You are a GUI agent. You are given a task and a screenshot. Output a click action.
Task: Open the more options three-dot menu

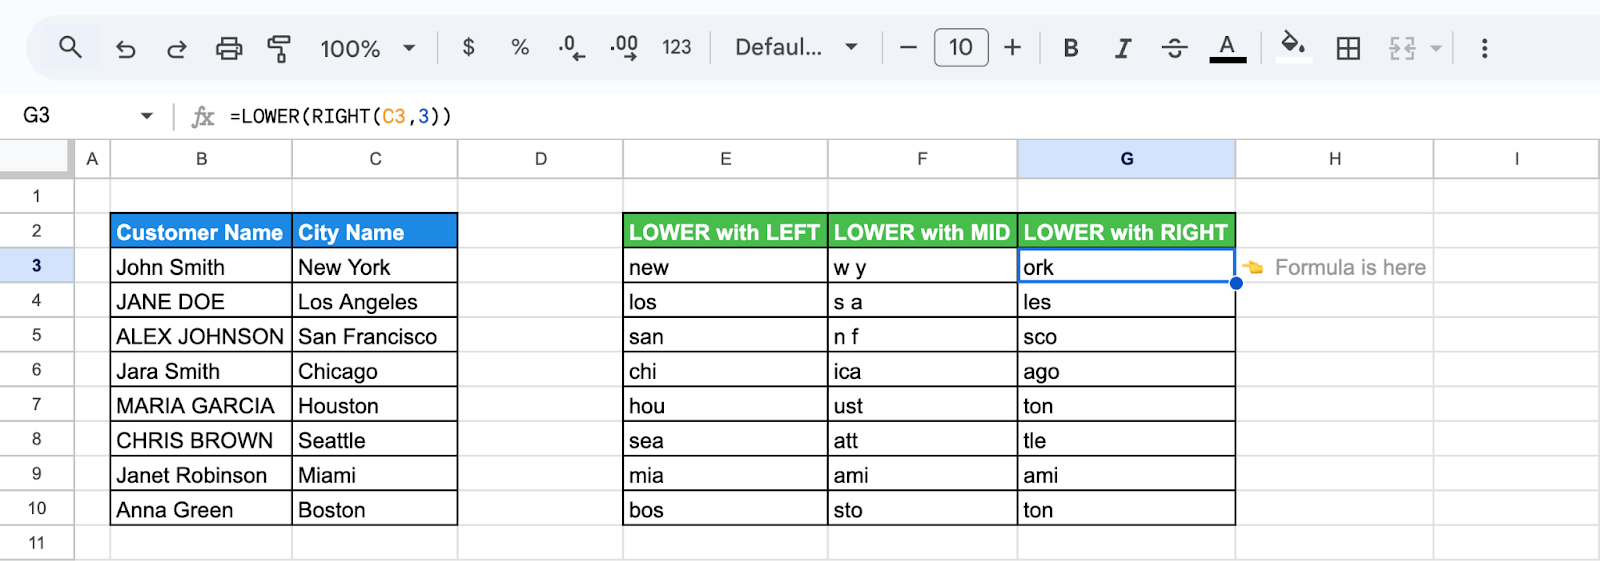pyautogui.click(x=1484, y=48)
